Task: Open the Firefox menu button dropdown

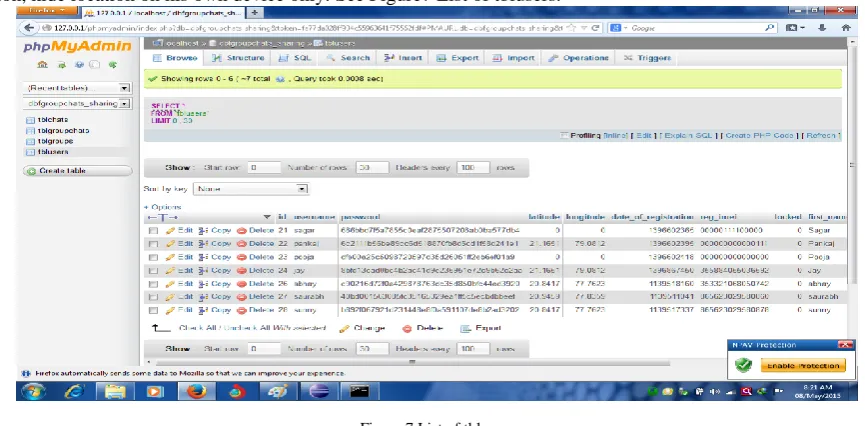Action: [47, 12]
